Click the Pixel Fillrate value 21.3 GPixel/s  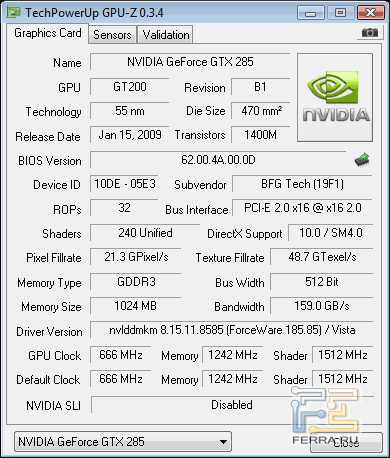click(x=136, y=257)
